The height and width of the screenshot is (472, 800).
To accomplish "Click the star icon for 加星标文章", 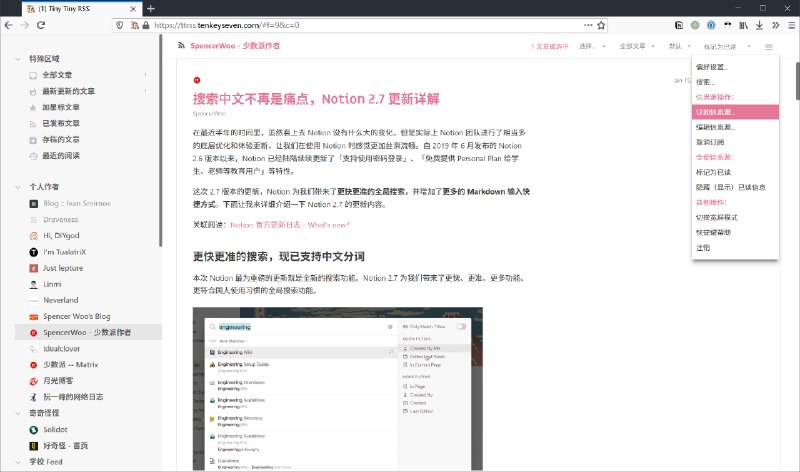I will coord(33,106).
